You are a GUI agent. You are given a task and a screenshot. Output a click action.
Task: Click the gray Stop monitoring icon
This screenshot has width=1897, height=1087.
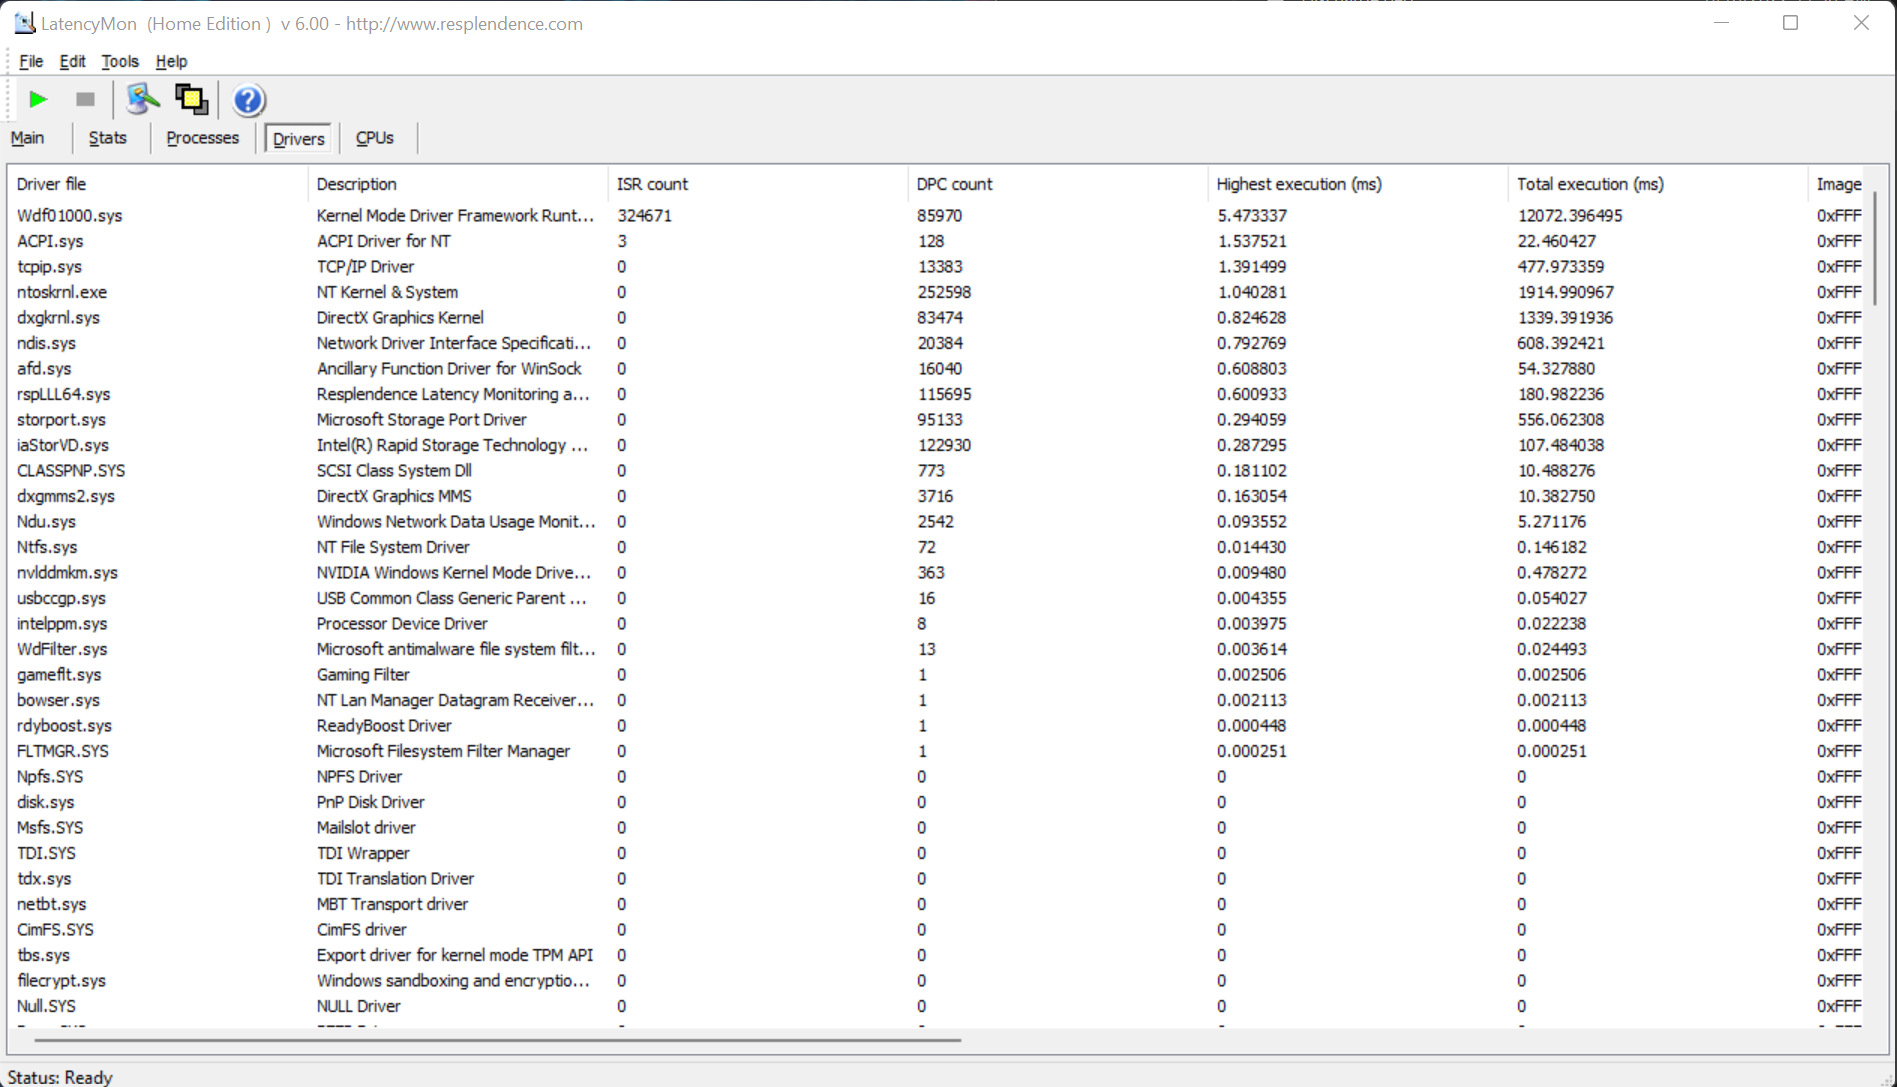85,99
